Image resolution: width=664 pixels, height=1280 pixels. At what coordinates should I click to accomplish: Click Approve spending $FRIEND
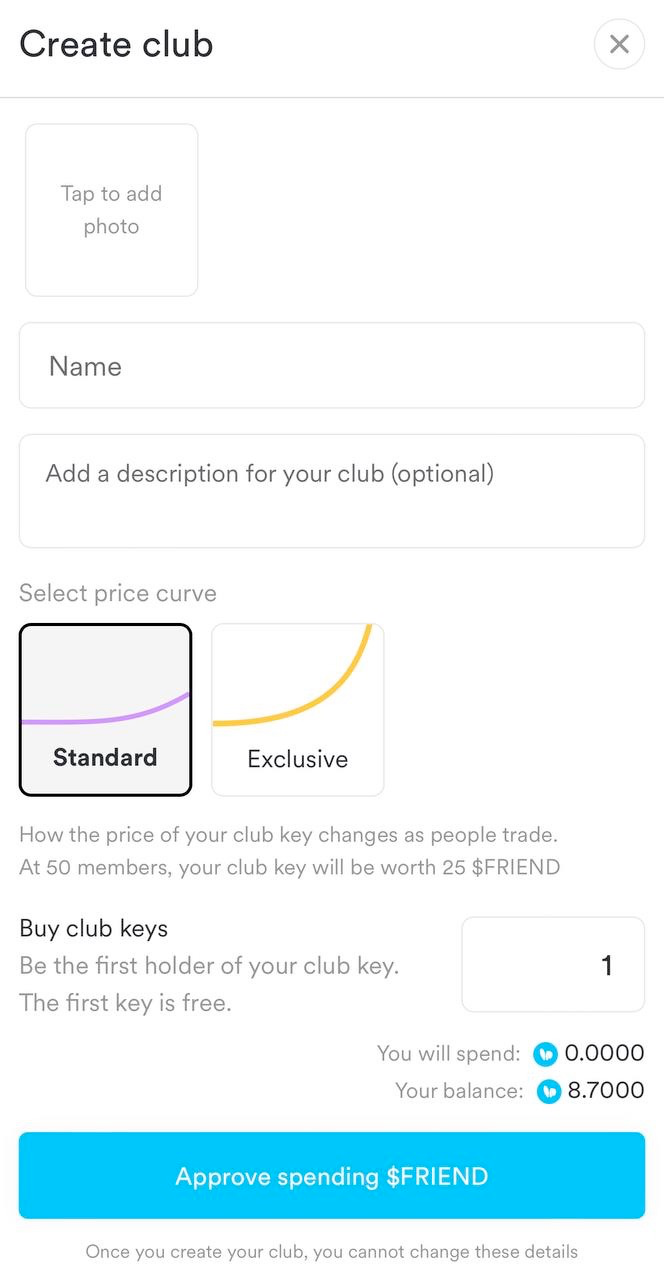[331, 1176]
